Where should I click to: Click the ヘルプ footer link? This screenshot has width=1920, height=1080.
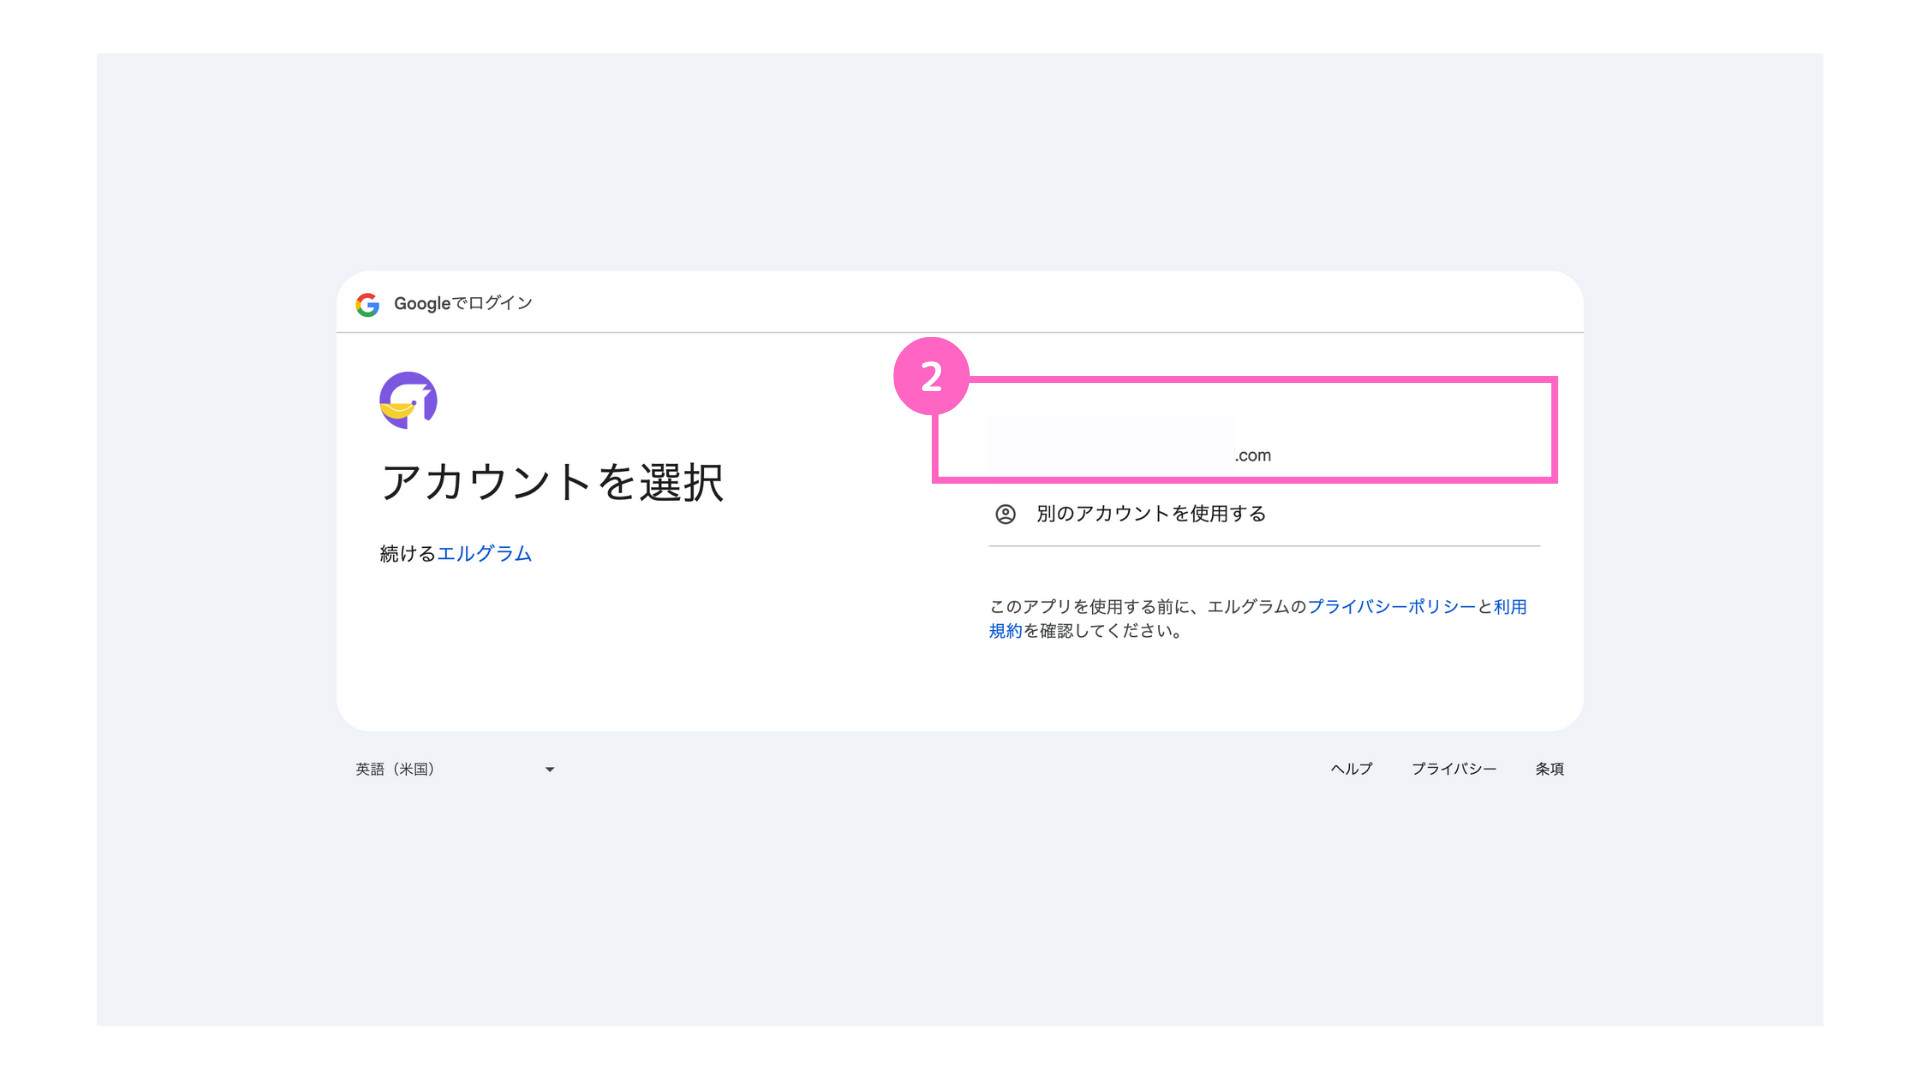click(1351, 769)
